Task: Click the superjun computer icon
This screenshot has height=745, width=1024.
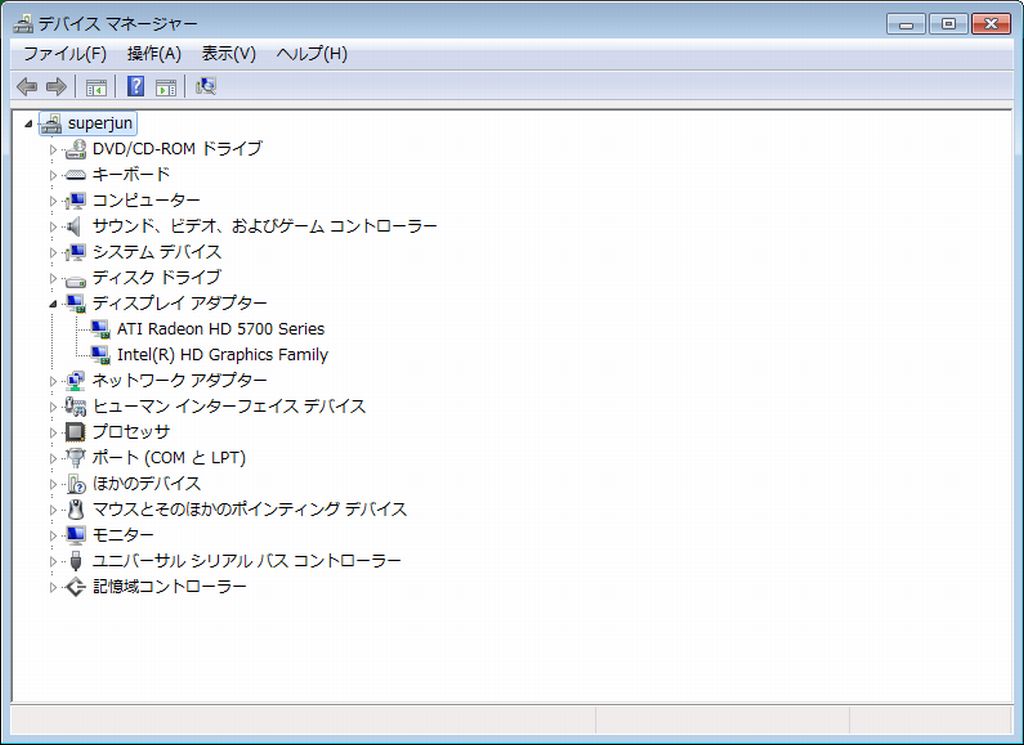Action: pos(52,123)
